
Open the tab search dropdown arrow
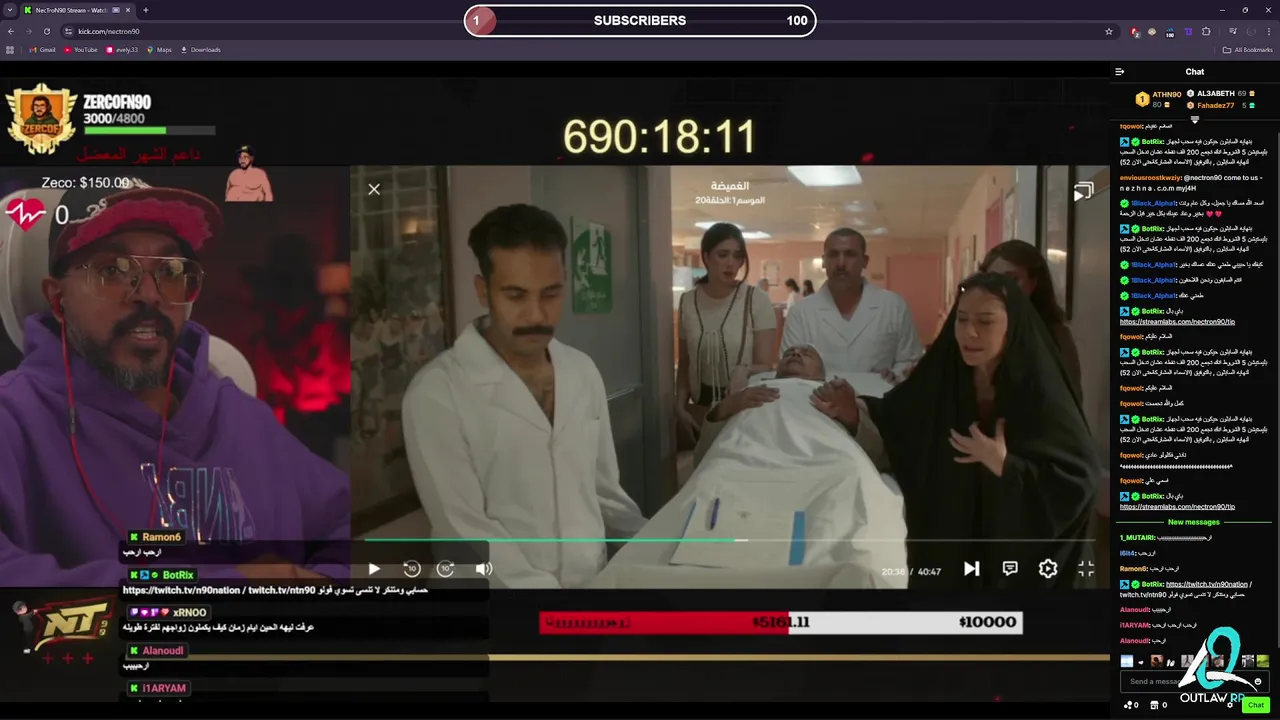tap(10, 10)
